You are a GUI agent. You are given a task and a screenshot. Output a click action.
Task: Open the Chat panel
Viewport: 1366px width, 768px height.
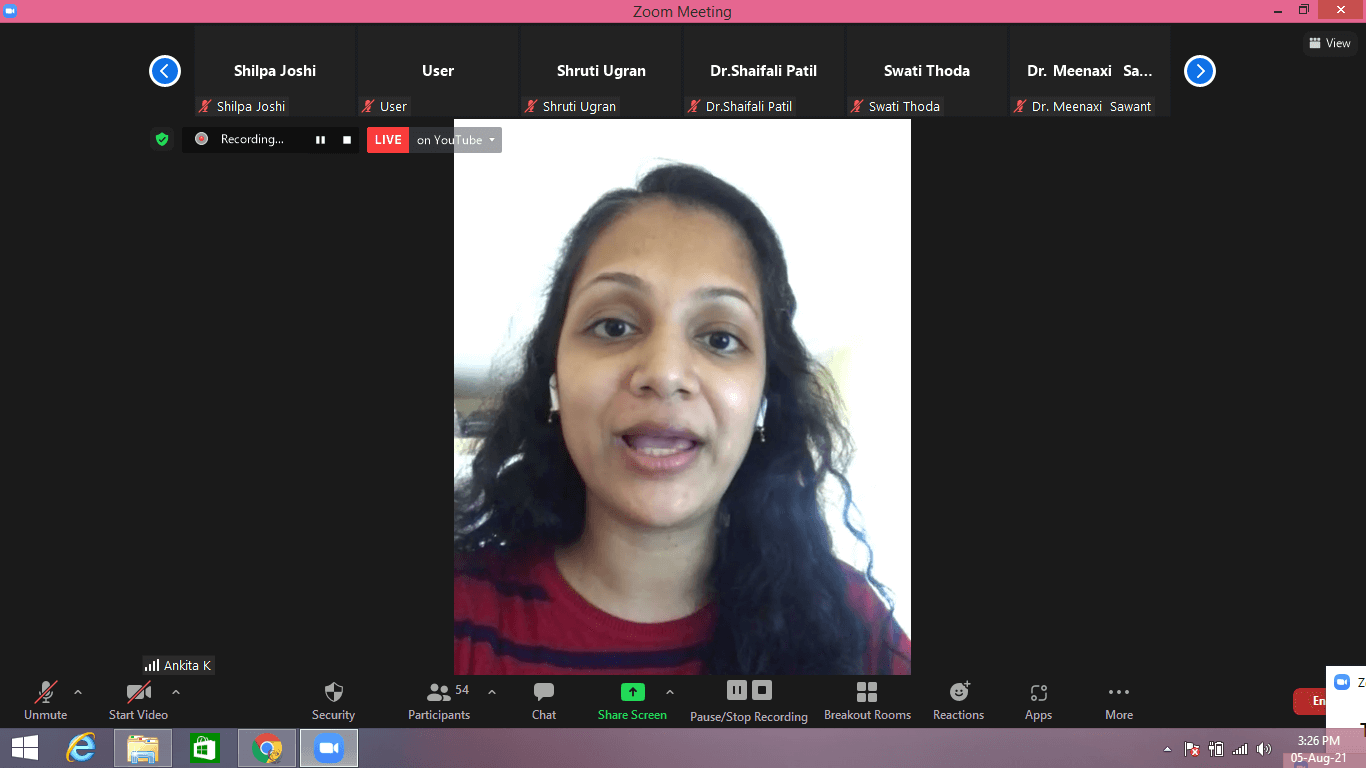pos(544,700)
